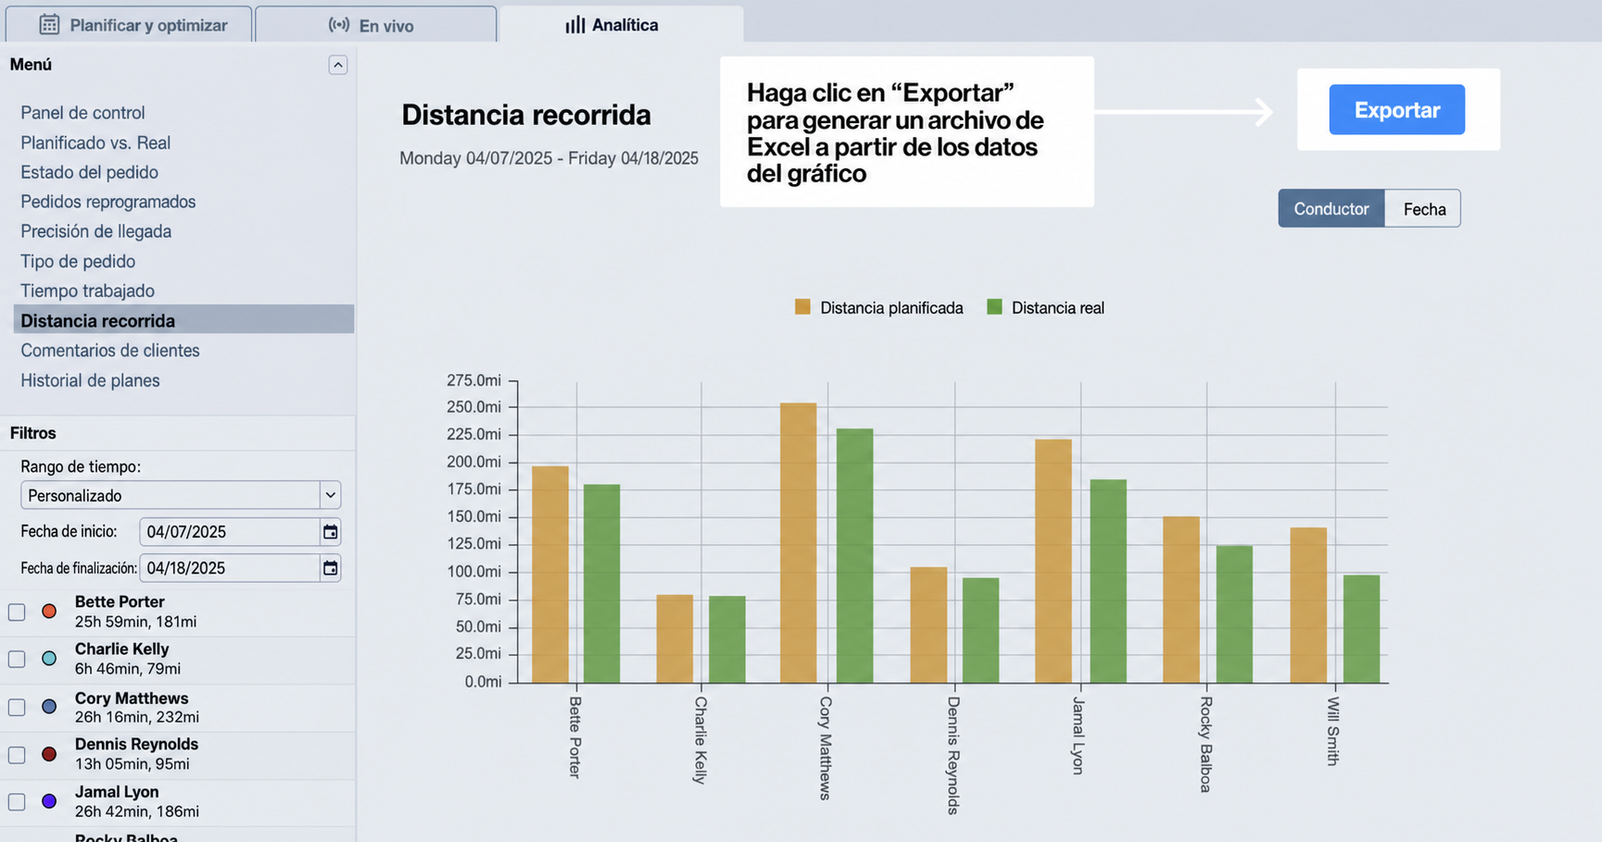Viewport: 1602px width, 842px height.
Task: Click the Distancia real legend label
Action: (1058, 308)
